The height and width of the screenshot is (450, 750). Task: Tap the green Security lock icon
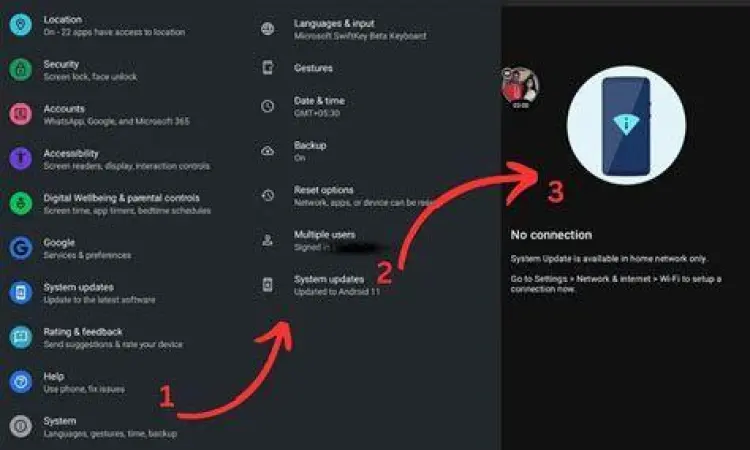[x=21, y=69]
